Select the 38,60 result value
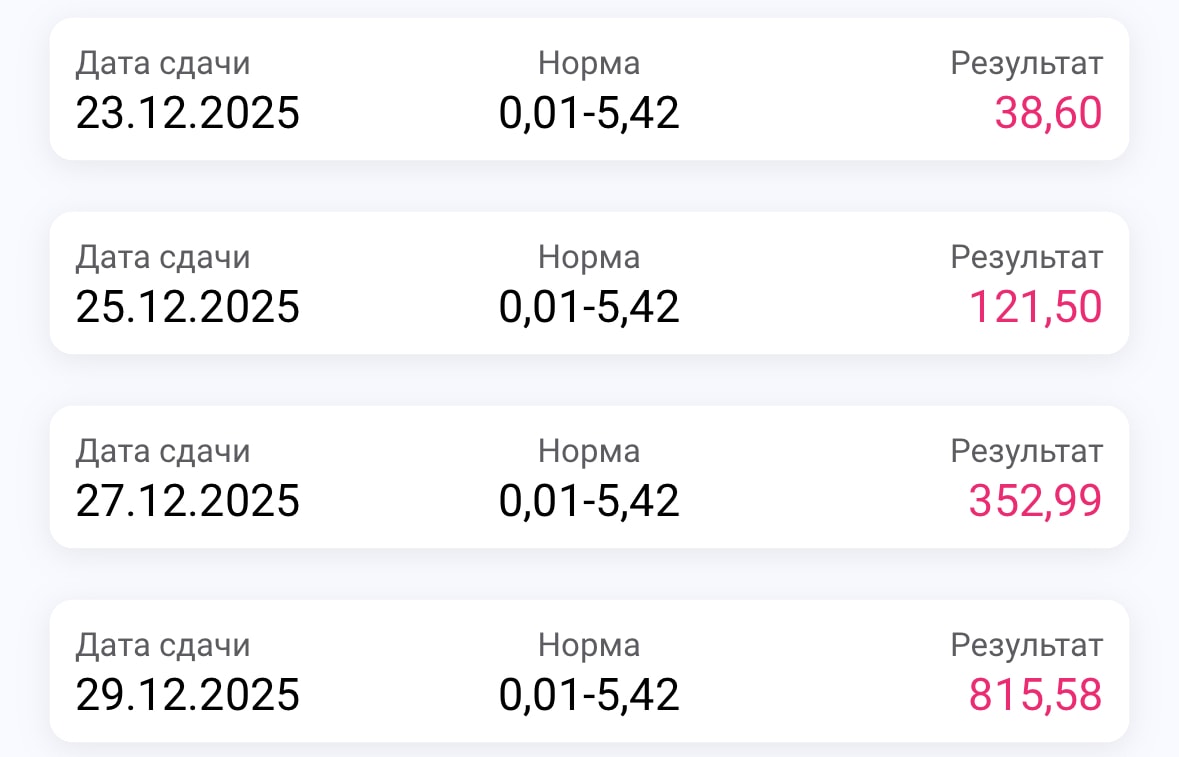 [x=1048, y=114]
